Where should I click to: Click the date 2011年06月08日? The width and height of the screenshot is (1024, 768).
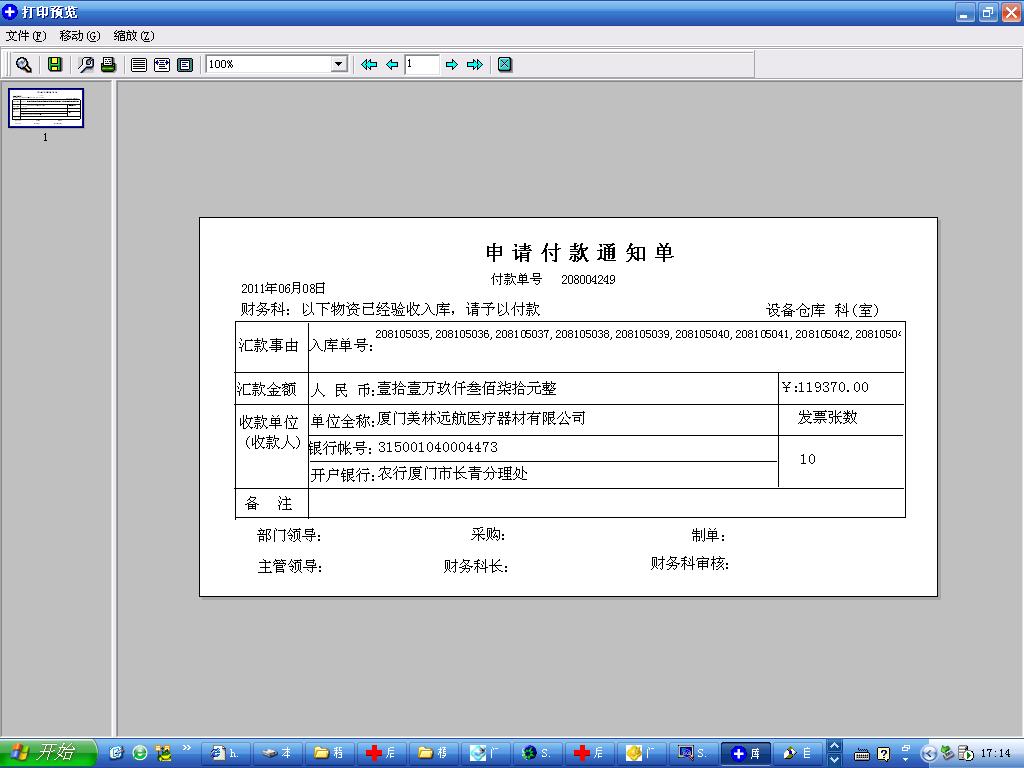point(283,288)
